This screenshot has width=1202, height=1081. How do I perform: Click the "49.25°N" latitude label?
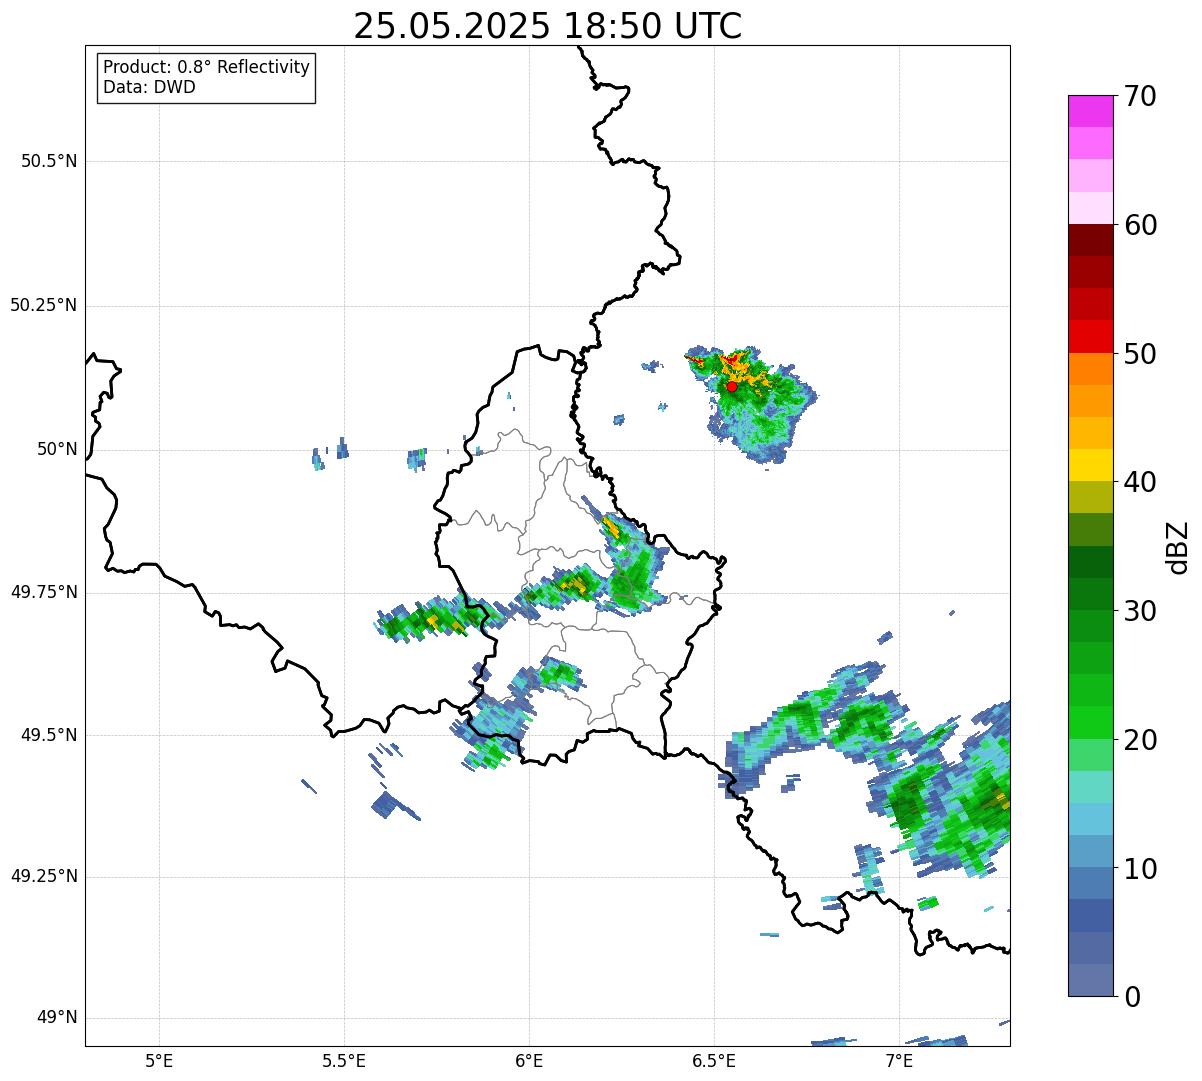click(x=44, y=877)
